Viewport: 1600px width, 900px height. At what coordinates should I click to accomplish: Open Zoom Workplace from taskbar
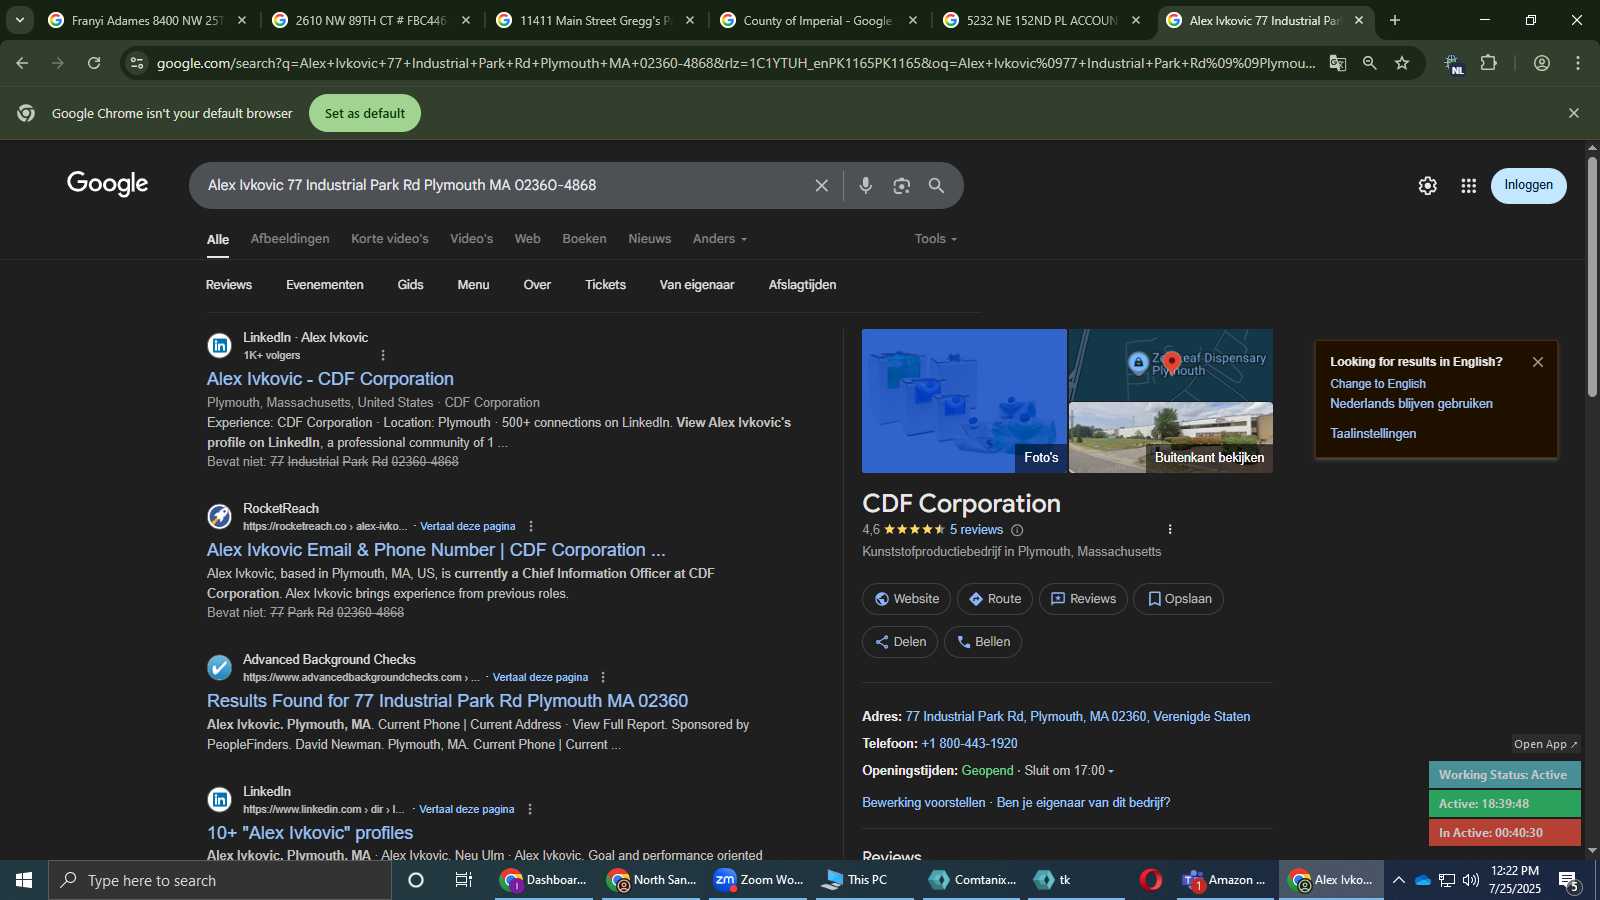pyautogui.click(x=758, y=880)
